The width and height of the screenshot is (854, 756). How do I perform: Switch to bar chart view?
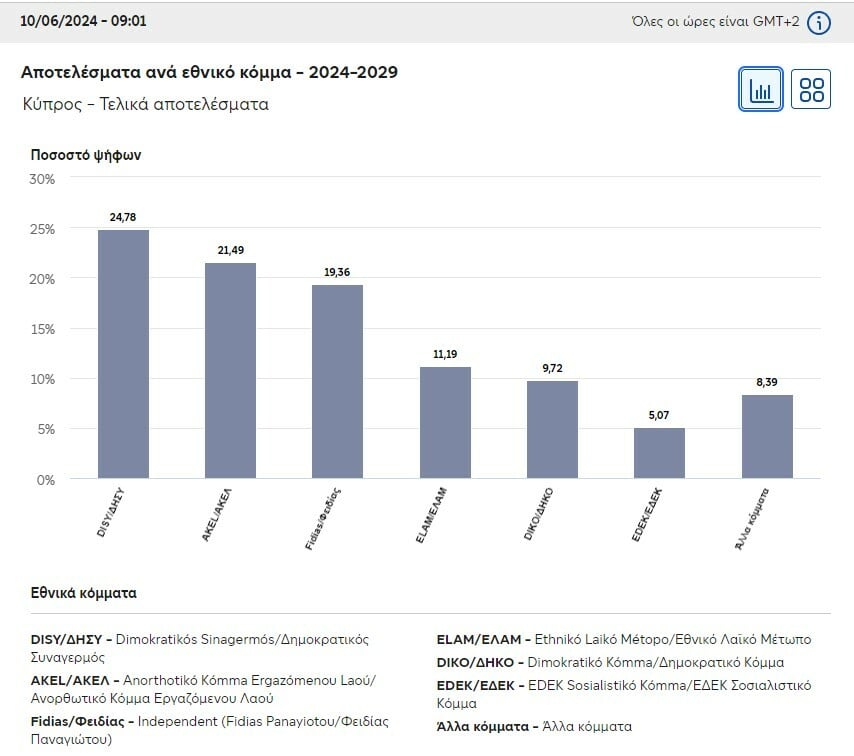(760, 89)
